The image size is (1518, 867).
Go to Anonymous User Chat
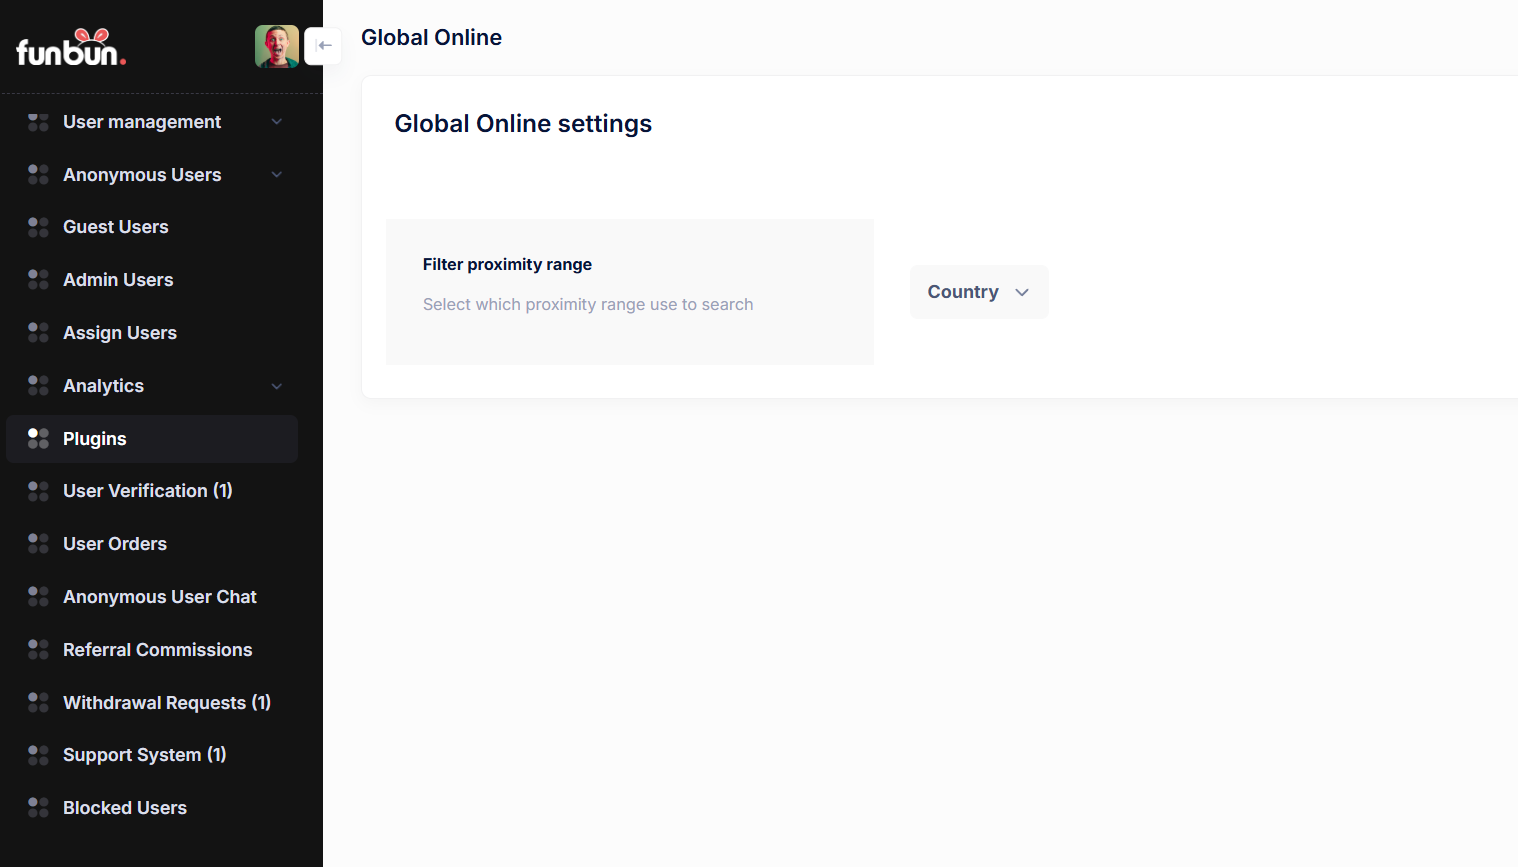pyautogui.click(x=159, y=597)
